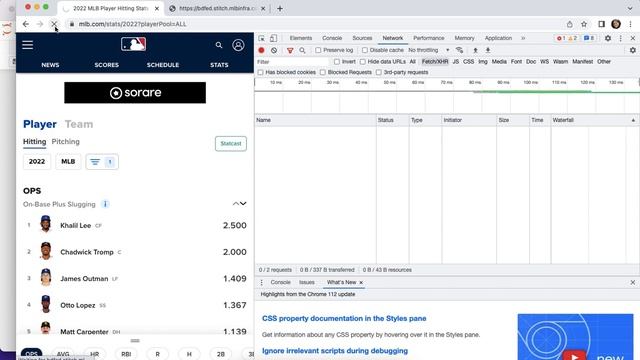
Task: Open DevTools settings gear
Action: click(x=608, y=38)
